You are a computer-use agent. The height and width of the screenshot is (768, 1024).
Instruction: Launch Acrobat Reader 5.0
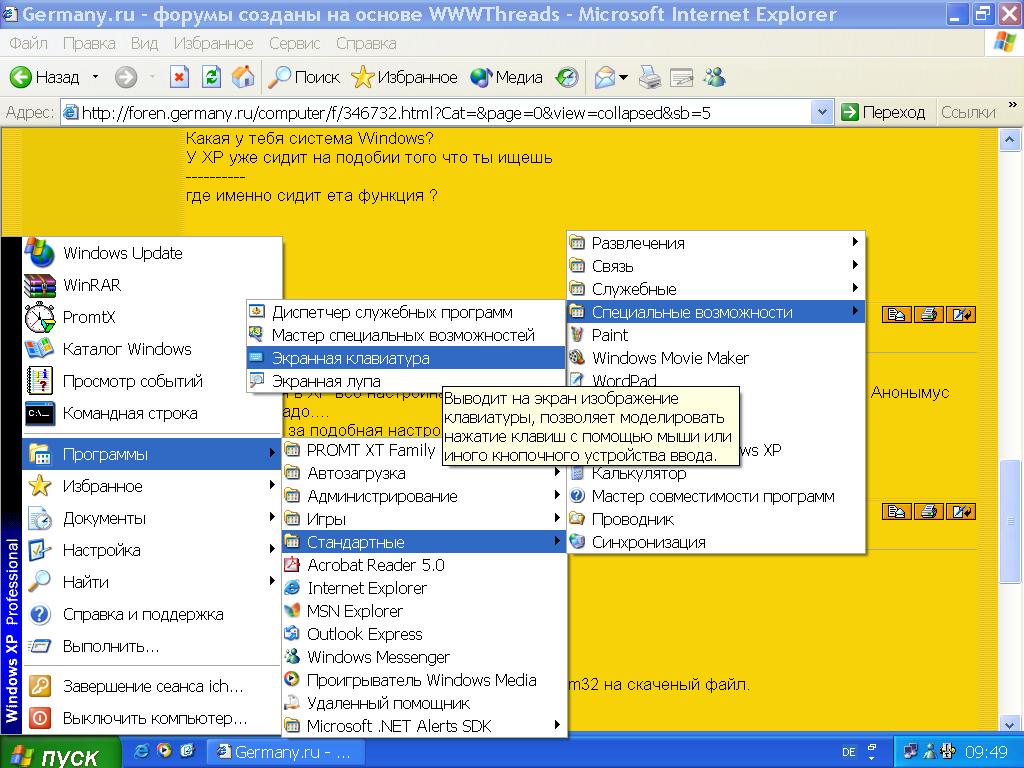click(x=424, y=565)
